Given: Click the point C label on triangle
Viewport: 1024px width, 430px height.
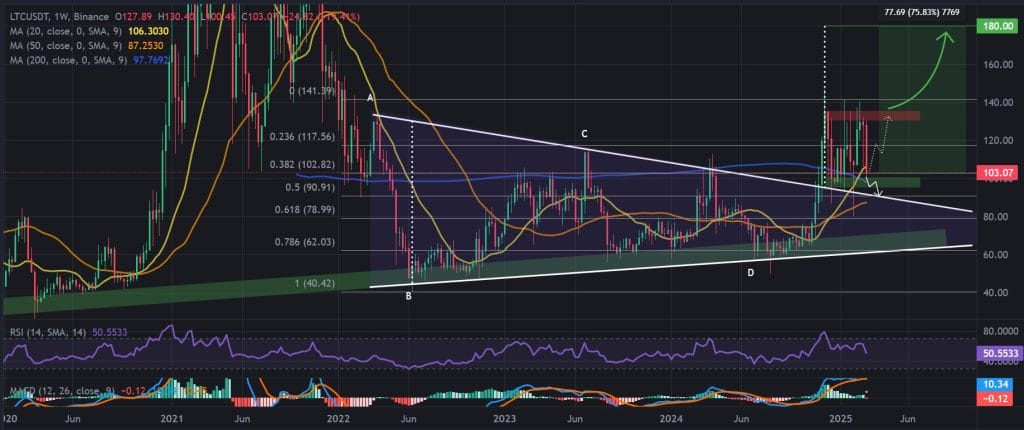Looking at the screenshot, I should 584,134.
